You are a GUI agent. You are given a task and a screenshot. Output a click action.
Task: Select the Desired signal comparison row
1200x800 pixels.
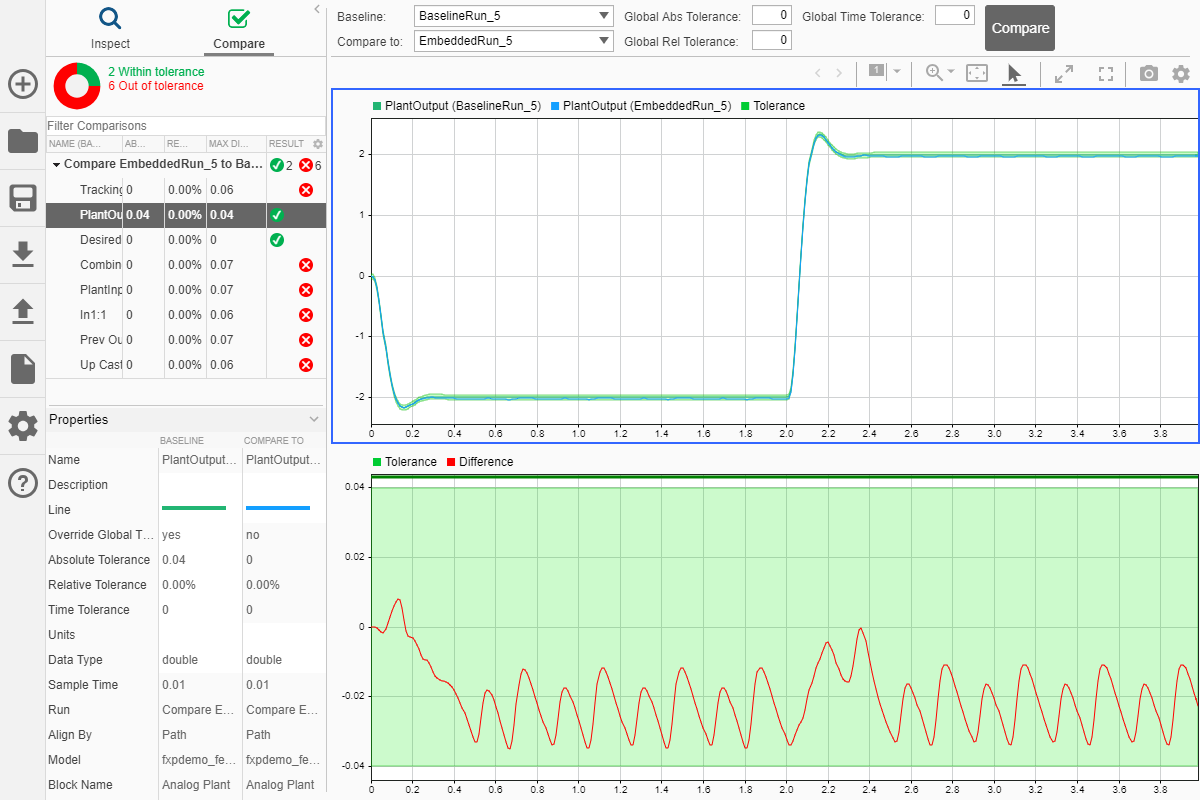coord(186,240)
